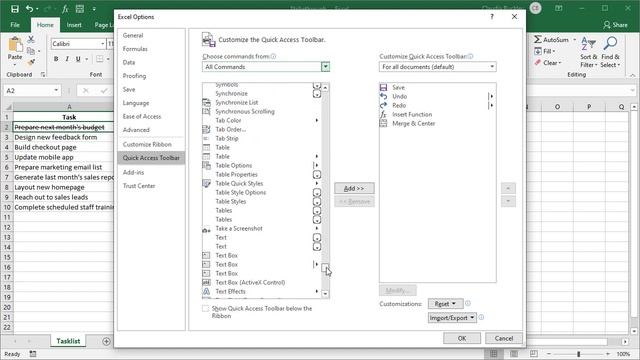Open the Name Box dropdown arrow

click(56, 90)
